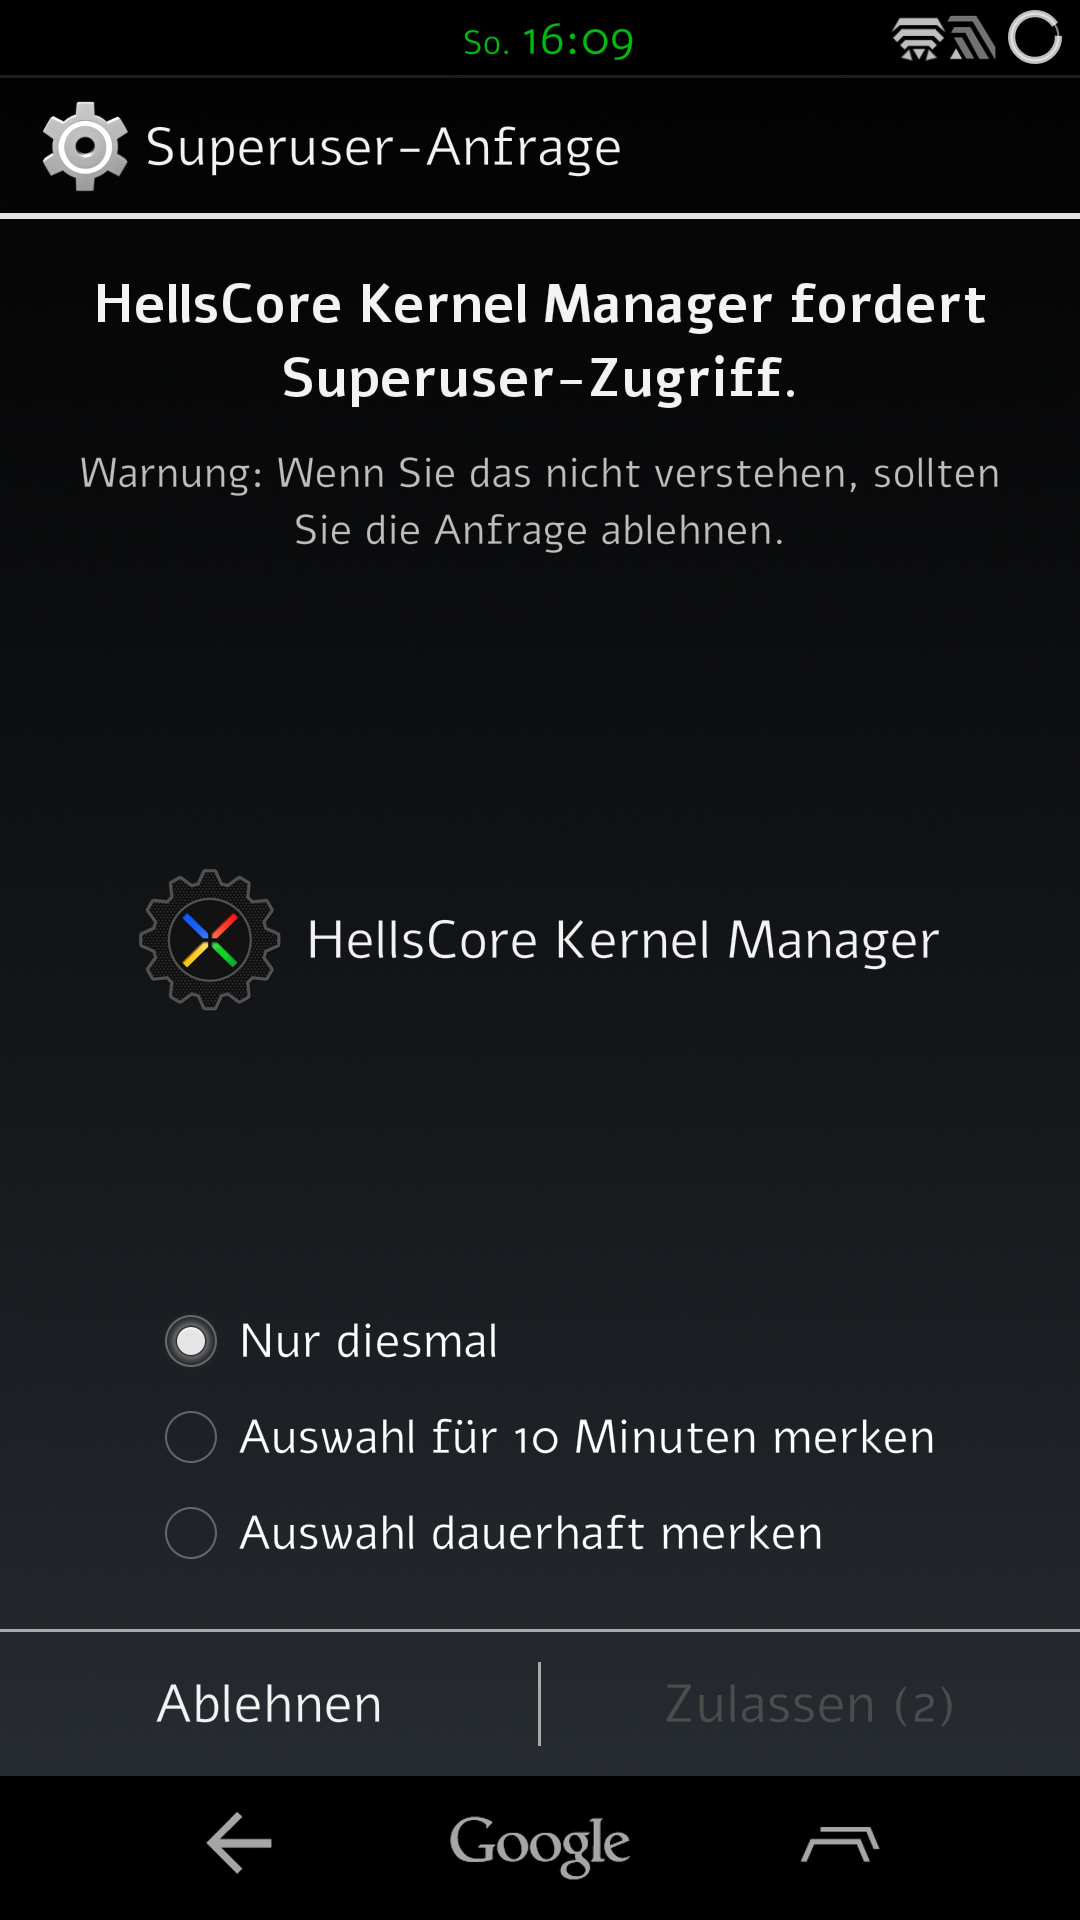
Task: Tap the Wi-Fi status icon
Action: pyautogui.click(x=918, y=39)
